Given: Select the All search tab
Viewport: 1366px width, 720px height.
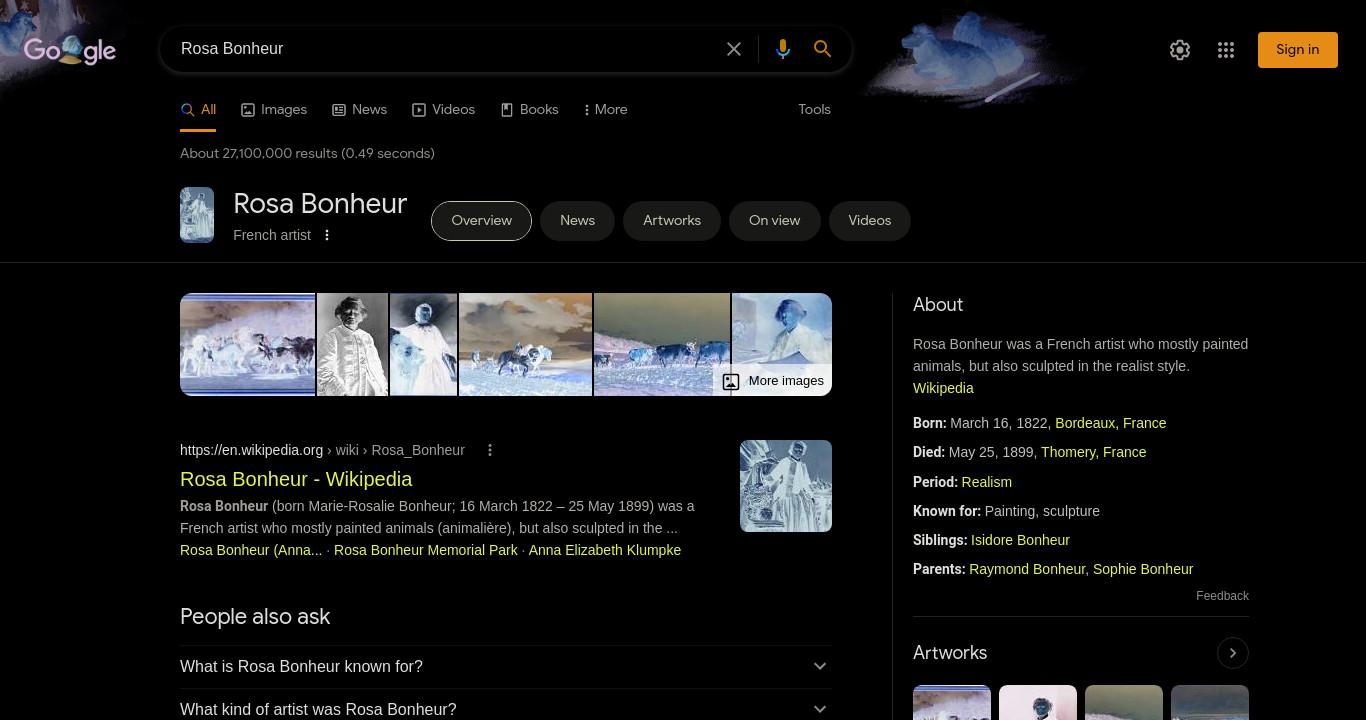Looking at the screenshot, I should [x=198, y=110].
